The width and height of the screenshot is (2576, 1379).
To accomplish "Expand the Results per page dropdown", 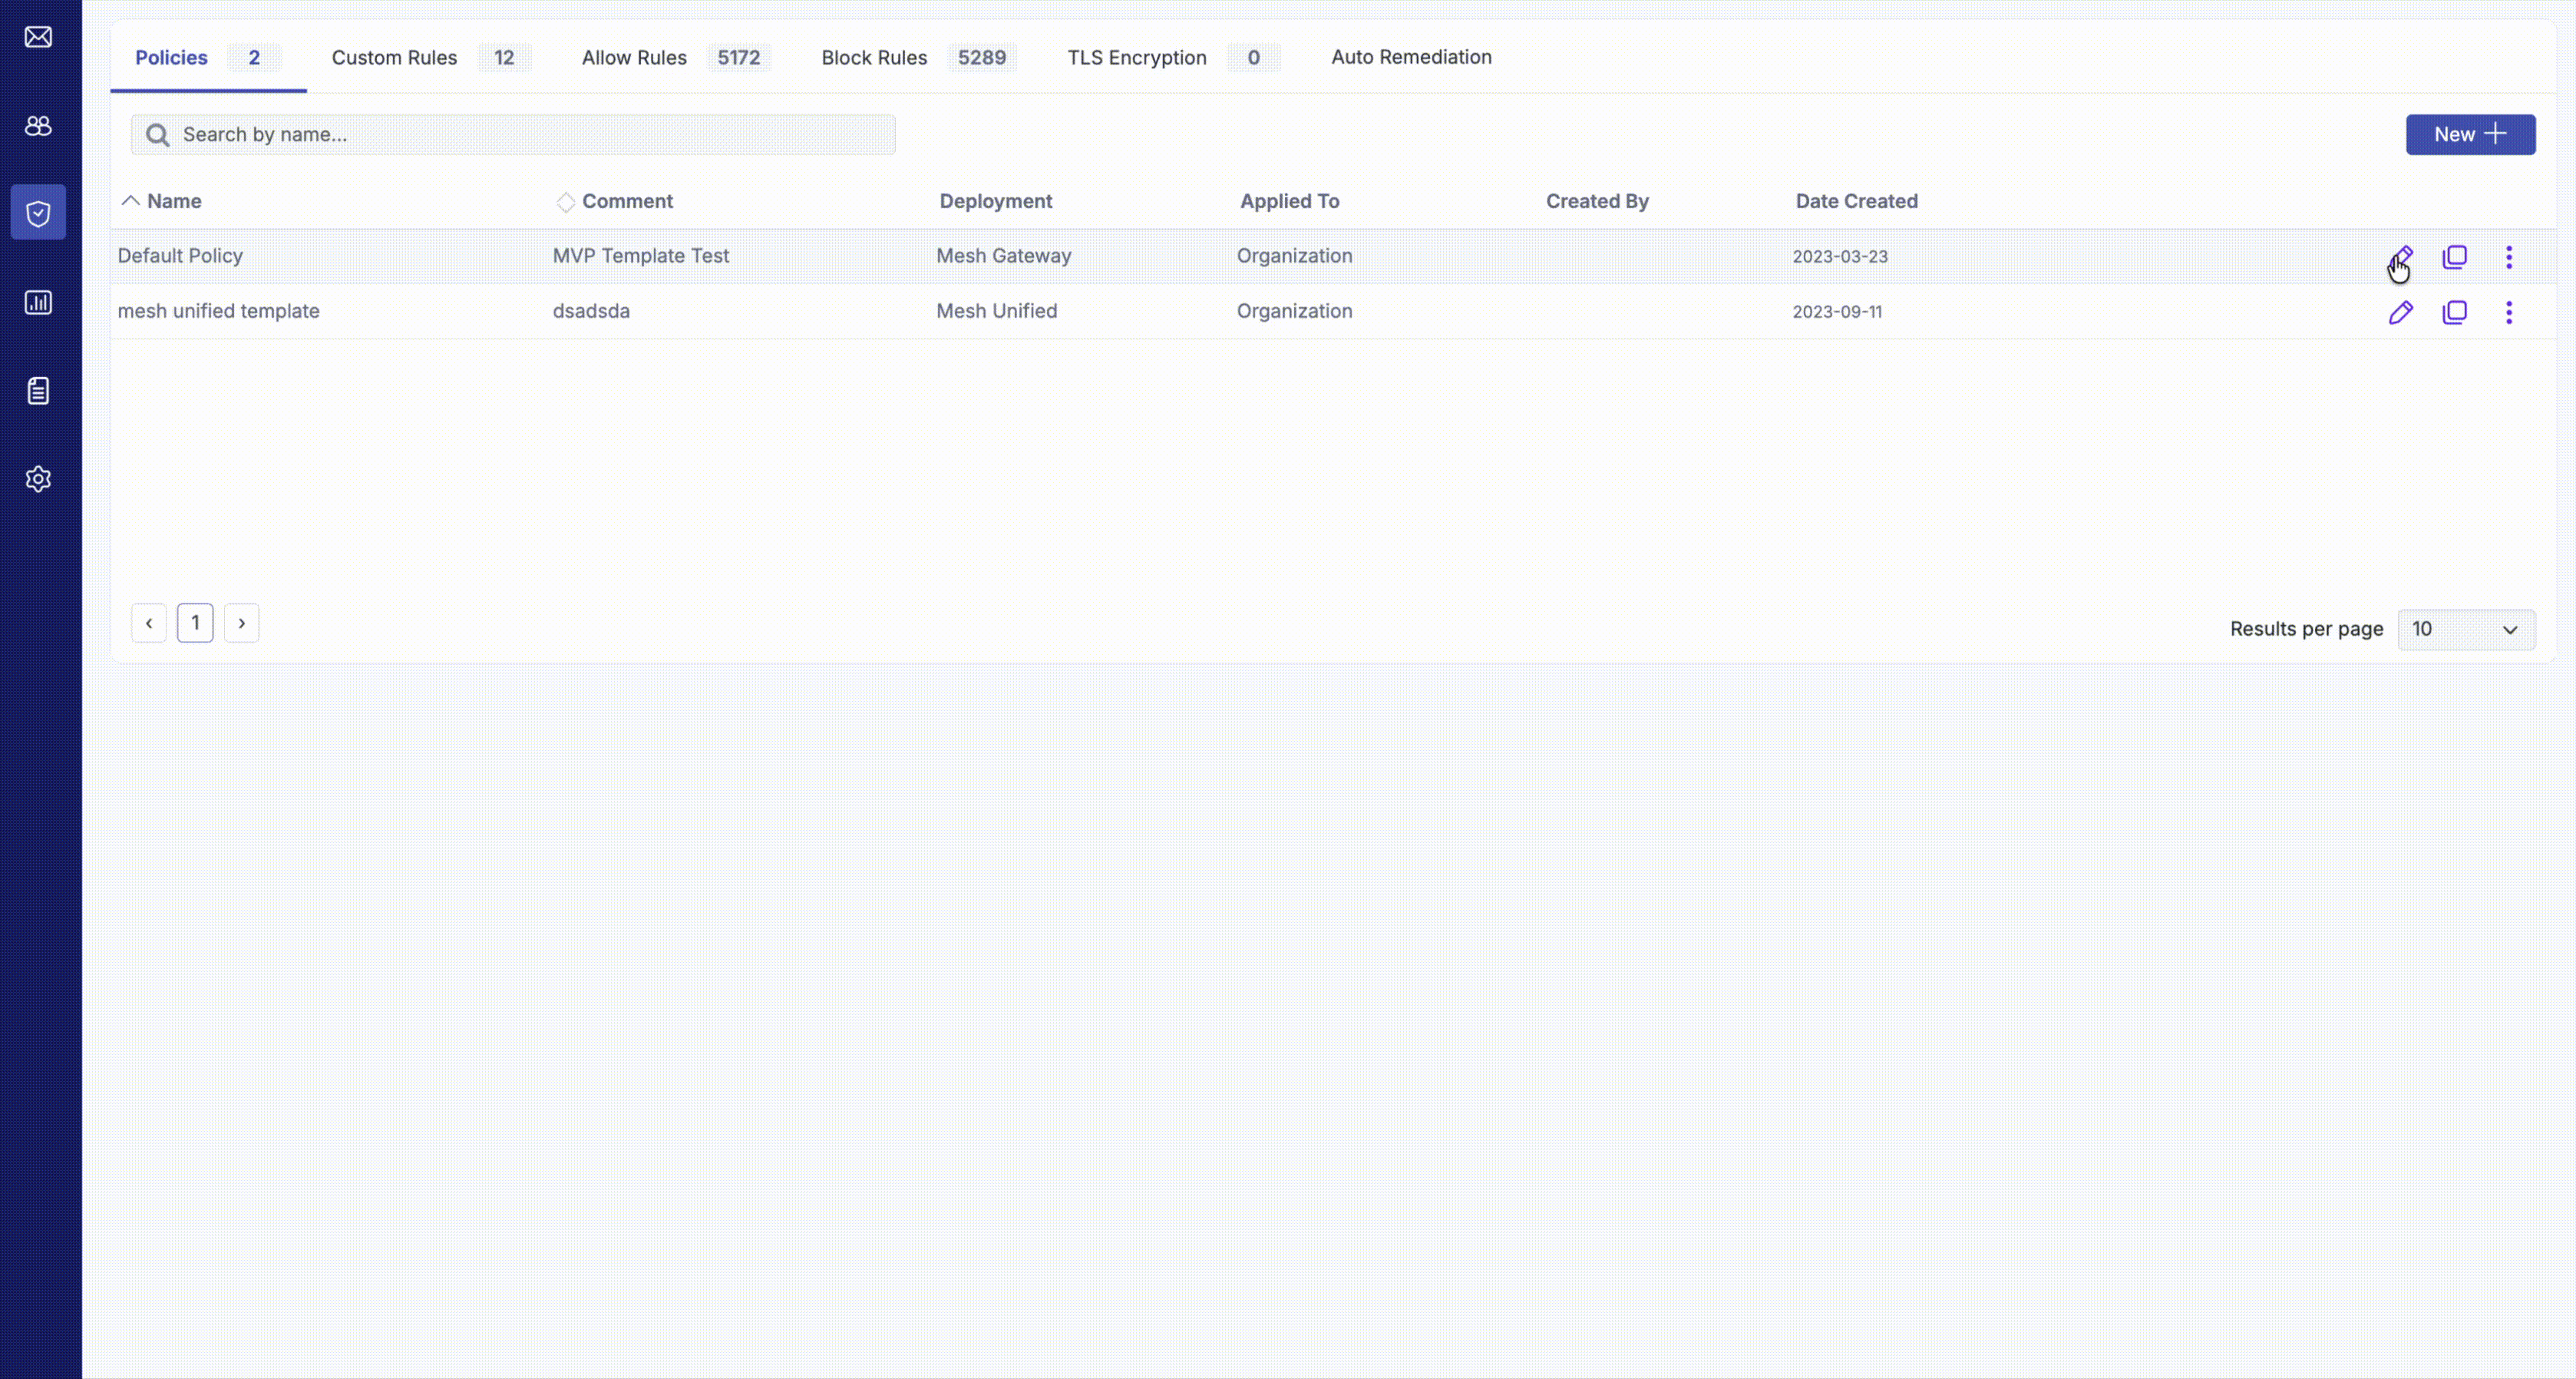I will (x=2466, y=629).
